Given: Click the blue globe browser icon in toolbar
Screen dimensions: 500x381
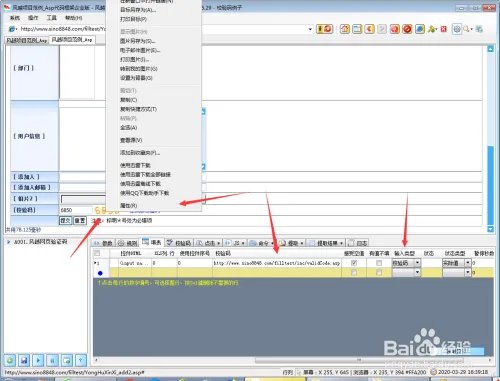Looking at the screenshot, I should click(420, 29).
